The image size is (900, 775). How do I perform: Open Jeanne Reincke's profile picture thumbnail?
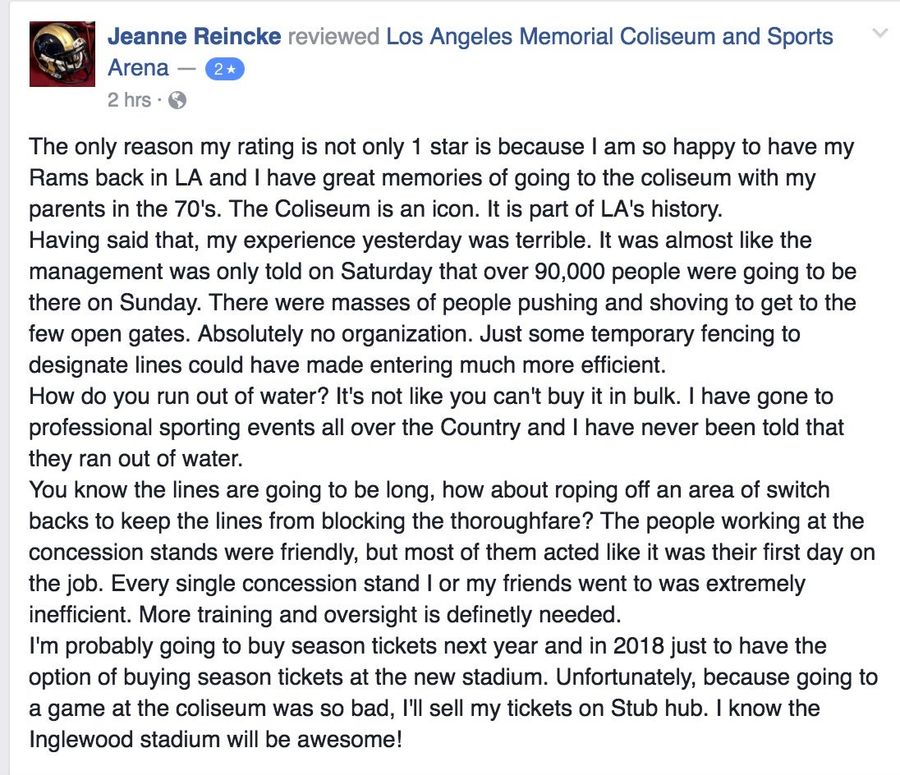coord(63,54)
